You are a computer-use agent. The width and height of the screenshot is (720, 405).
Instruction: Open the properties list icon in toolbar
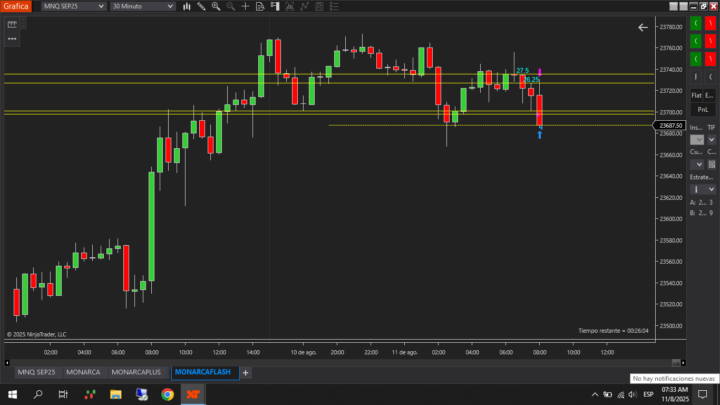click(x=334, y=6)
